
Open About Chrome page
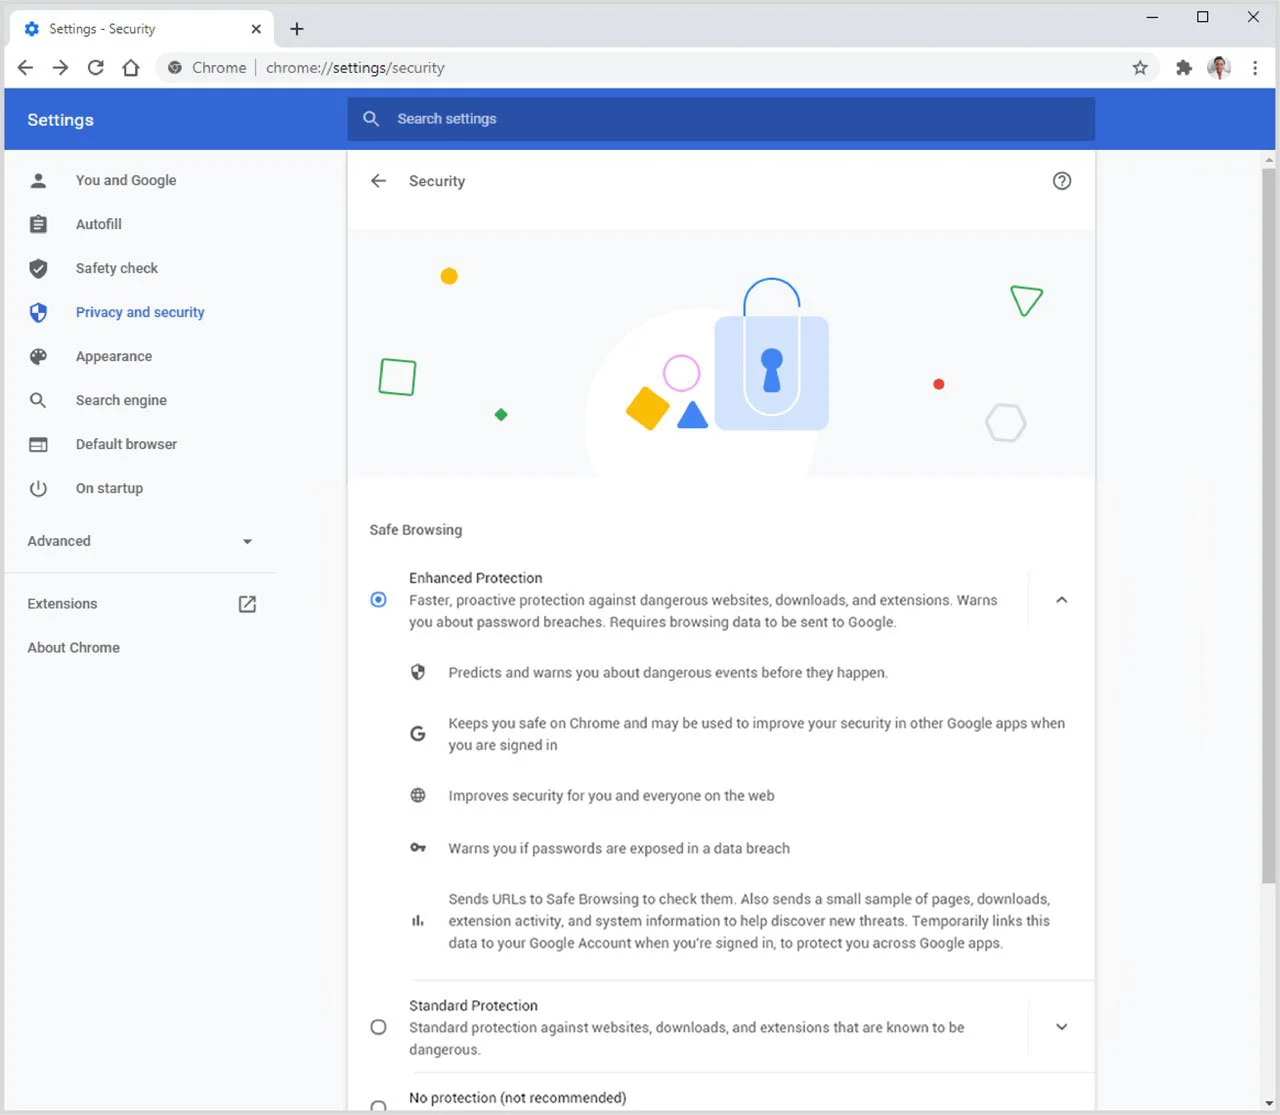pos(73,648)
